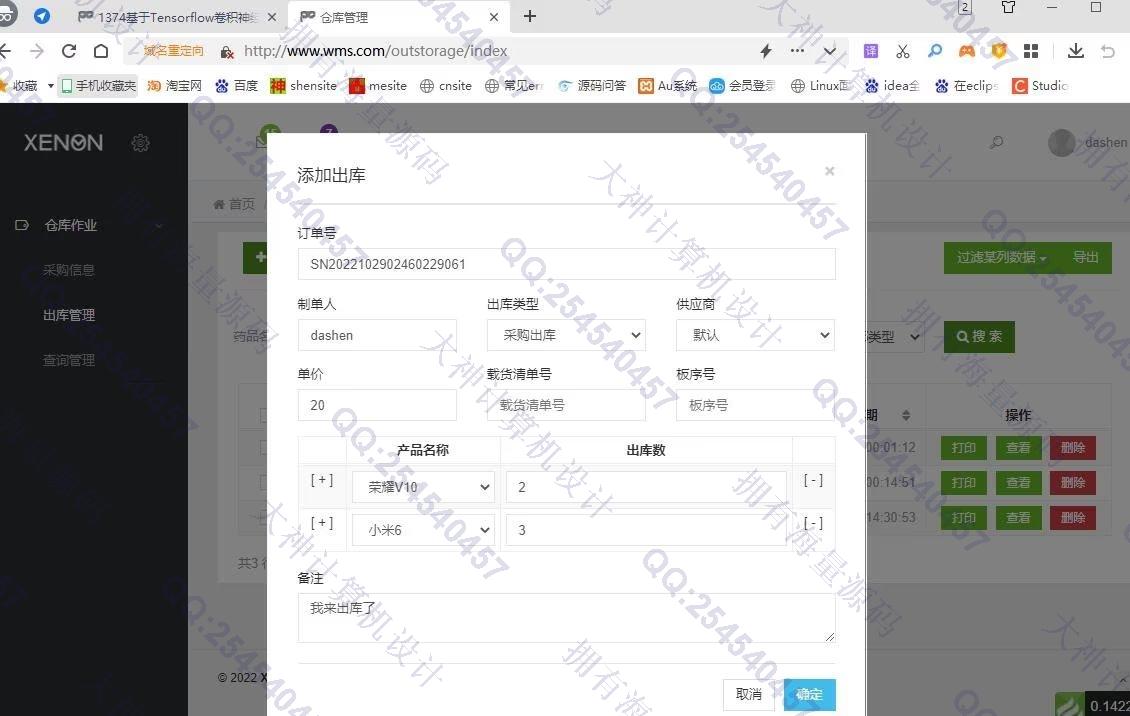Click the browser forward arrow

pyautogui.click(x=37, y=51)
